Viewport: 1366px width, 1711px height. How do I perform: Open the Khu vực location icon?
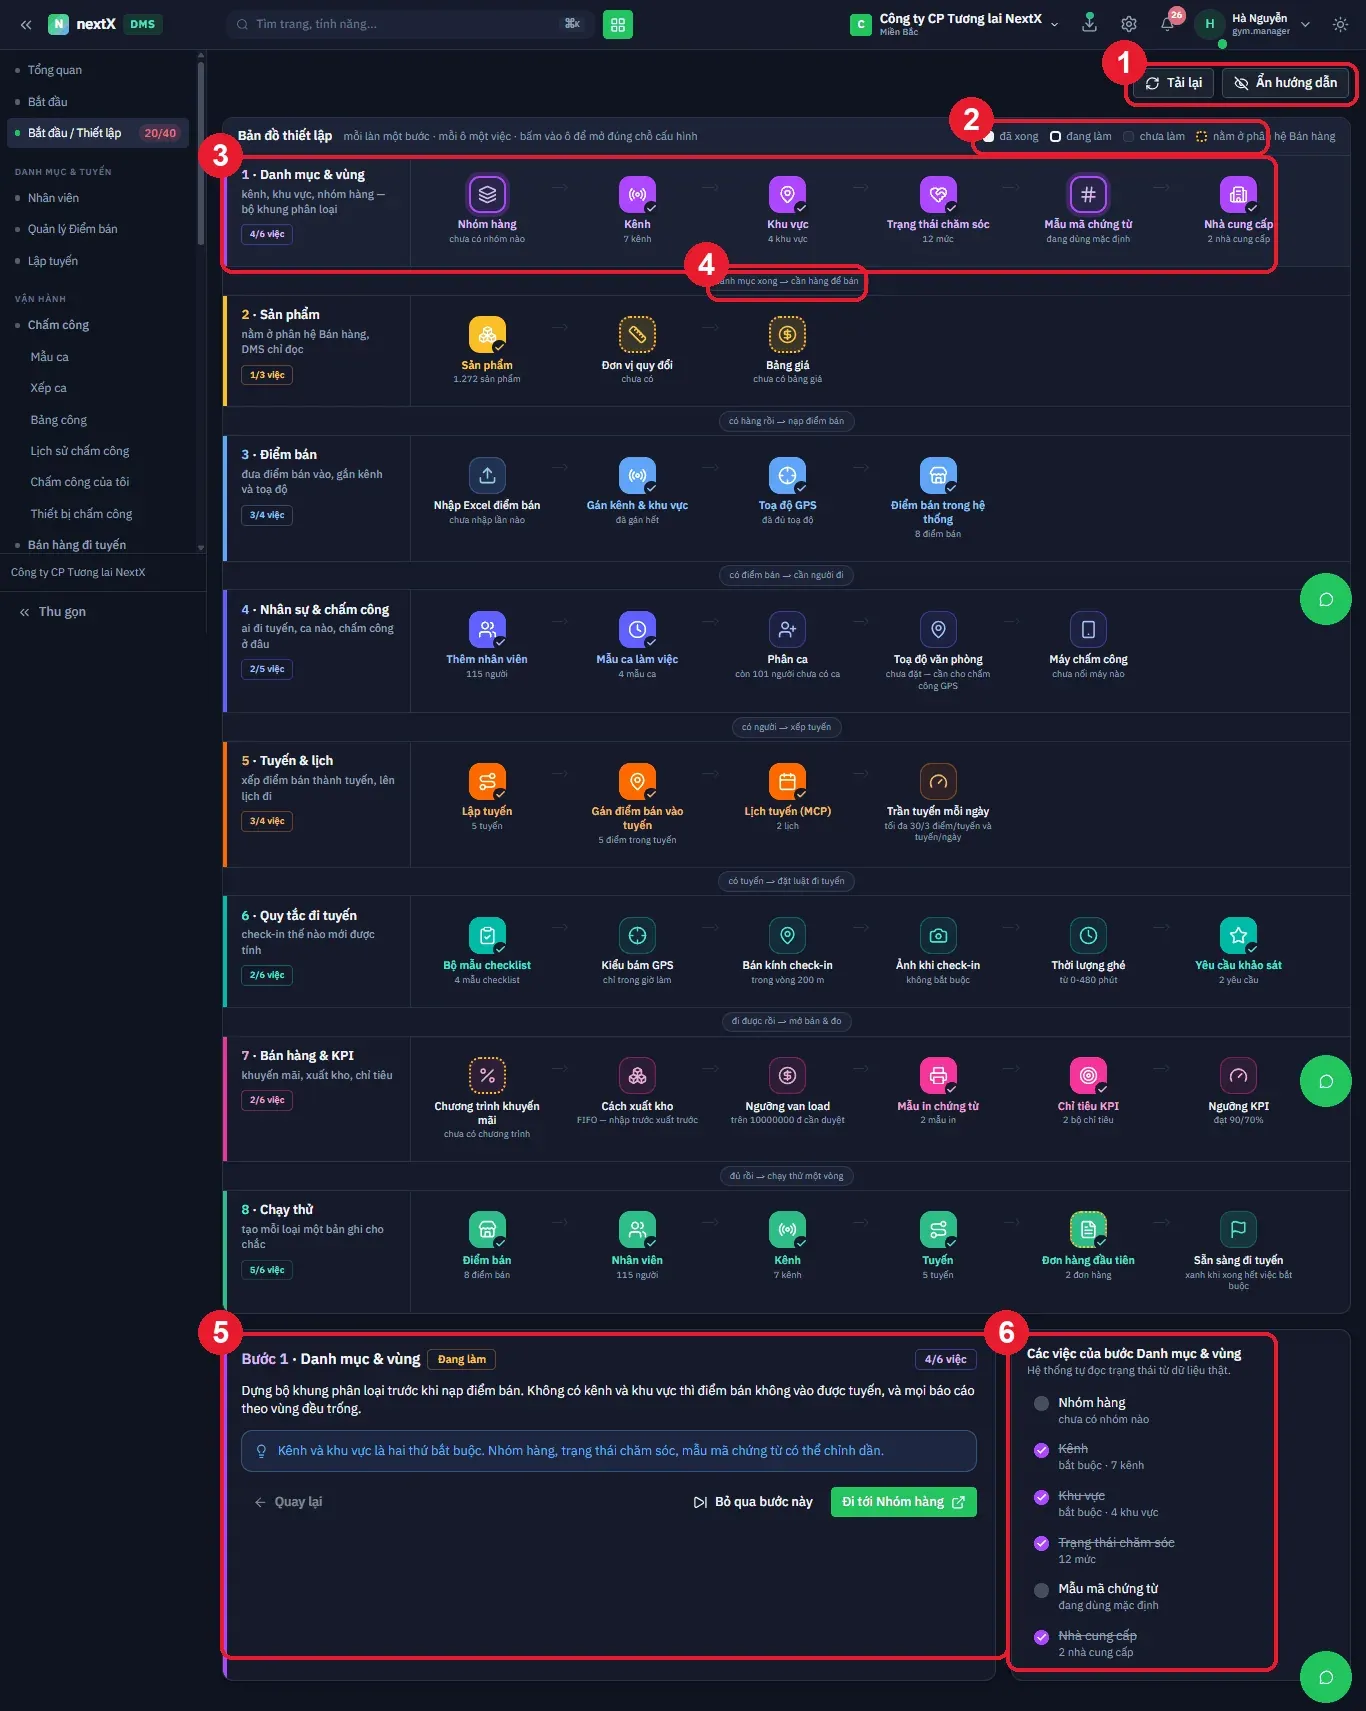[787, 194]
